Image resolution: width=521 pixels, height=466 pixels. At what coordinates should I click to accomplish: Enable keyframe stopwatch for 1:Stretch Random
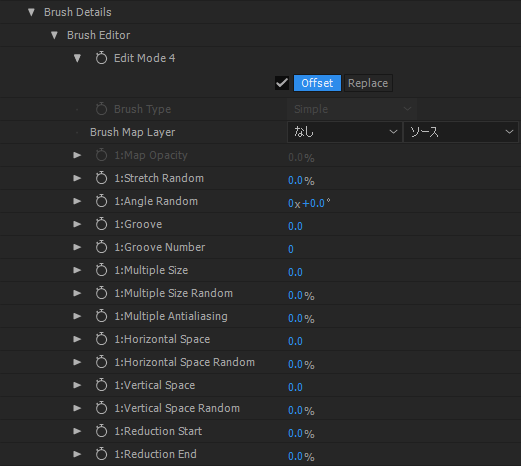(x=101, y=178)
